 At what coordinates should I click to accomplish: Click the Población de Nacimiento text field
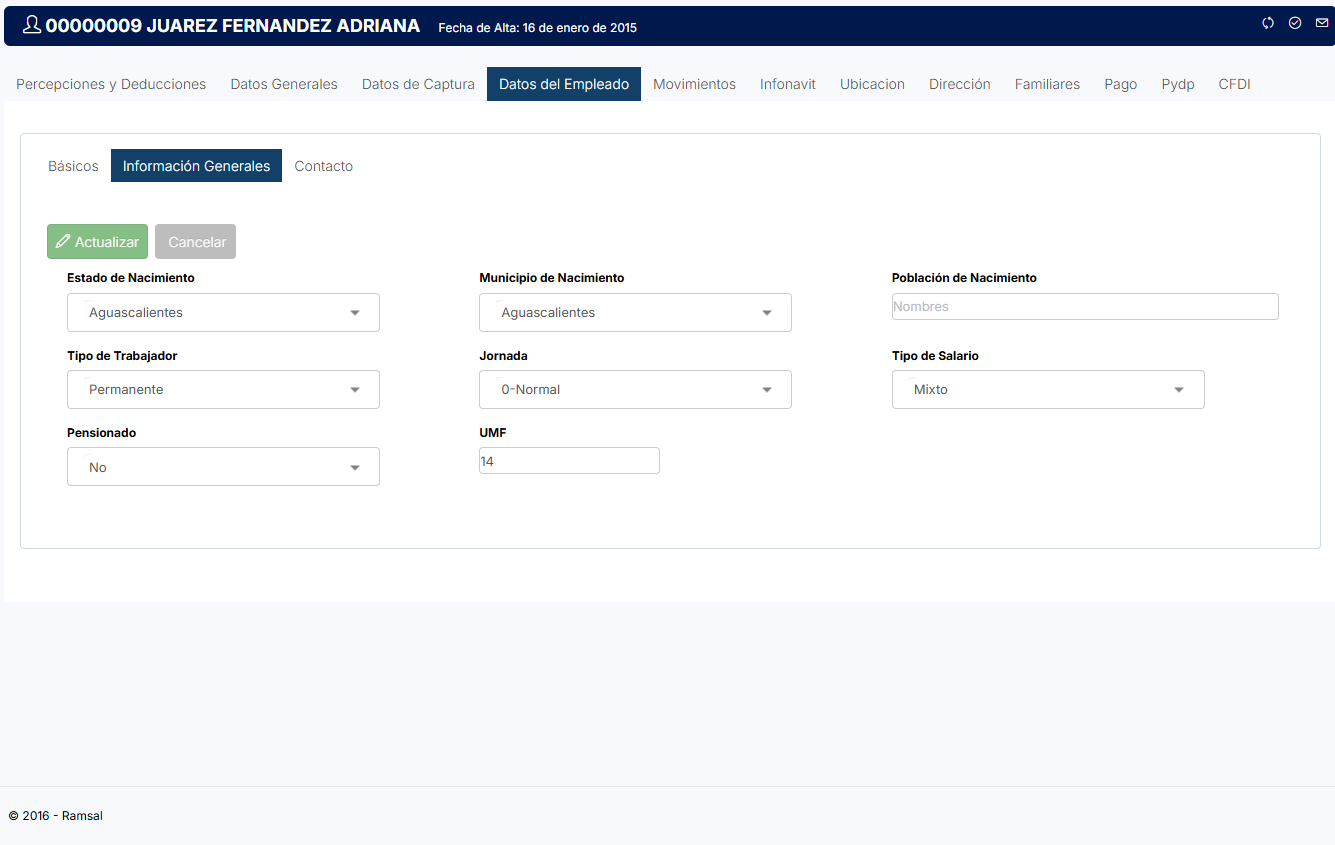1084,307
